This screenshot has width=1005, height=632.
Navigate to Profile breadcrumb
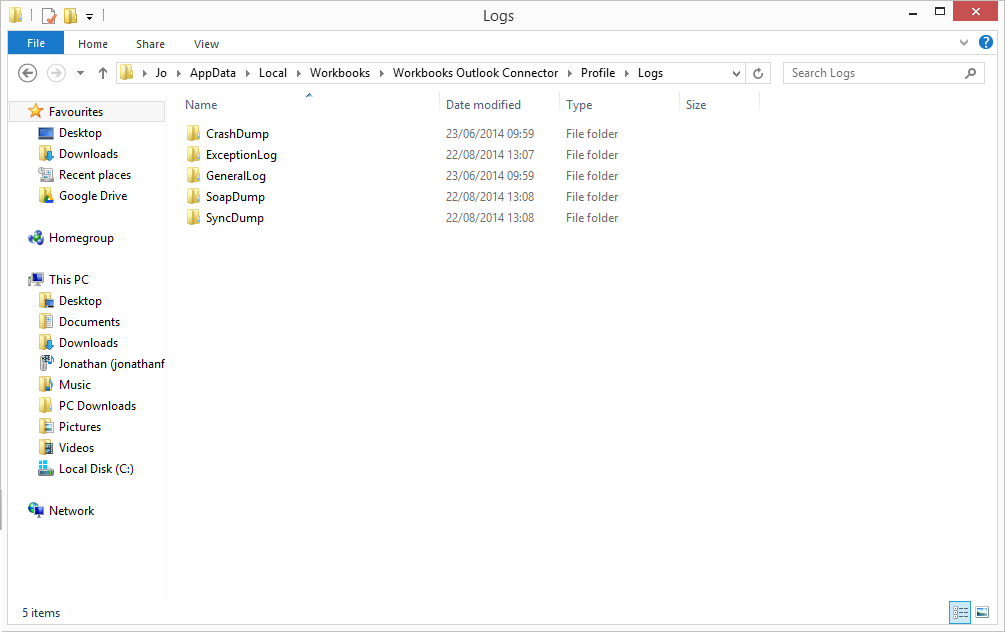point(598,73)
